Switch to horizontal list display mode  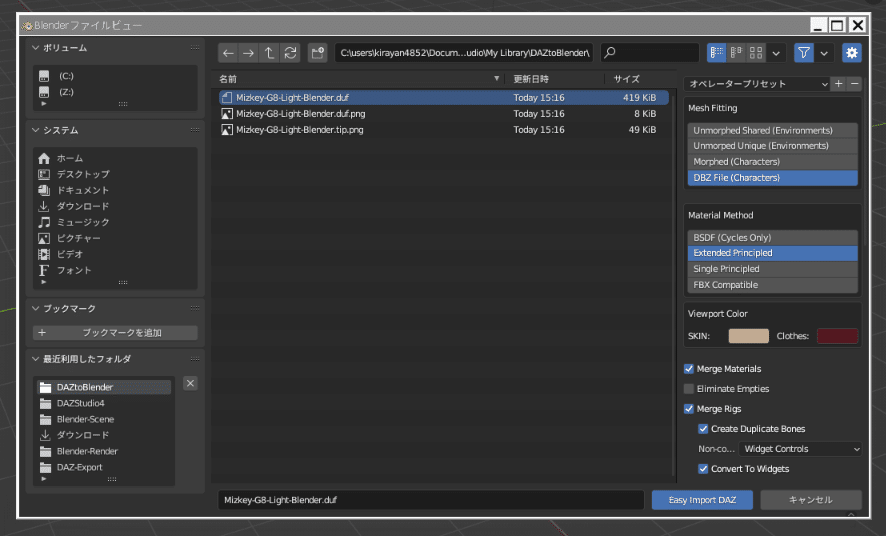736,53
